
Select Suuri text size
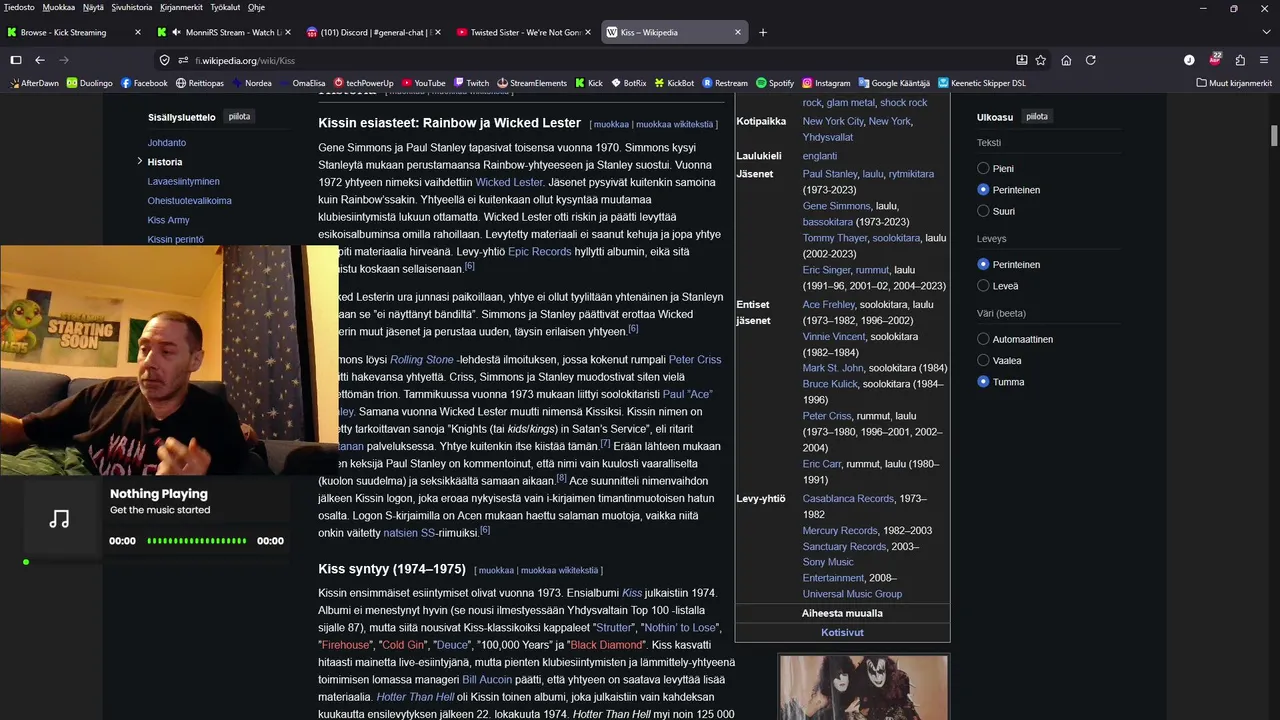tap(983, 211)
